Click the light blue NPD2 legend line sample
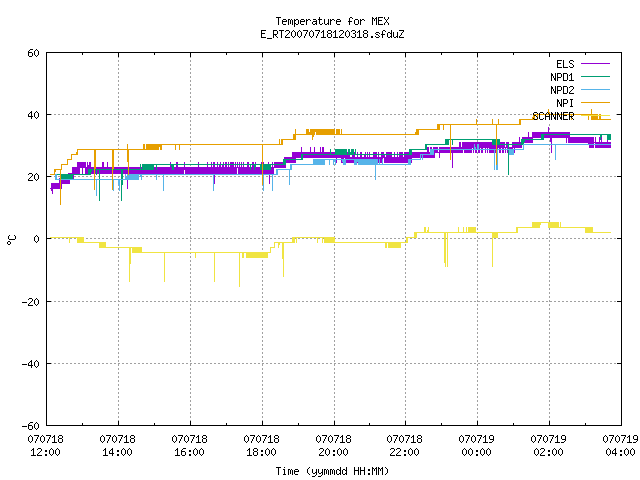Image resolution: width=640 pixels, height=480 pixels. point(595,90)
